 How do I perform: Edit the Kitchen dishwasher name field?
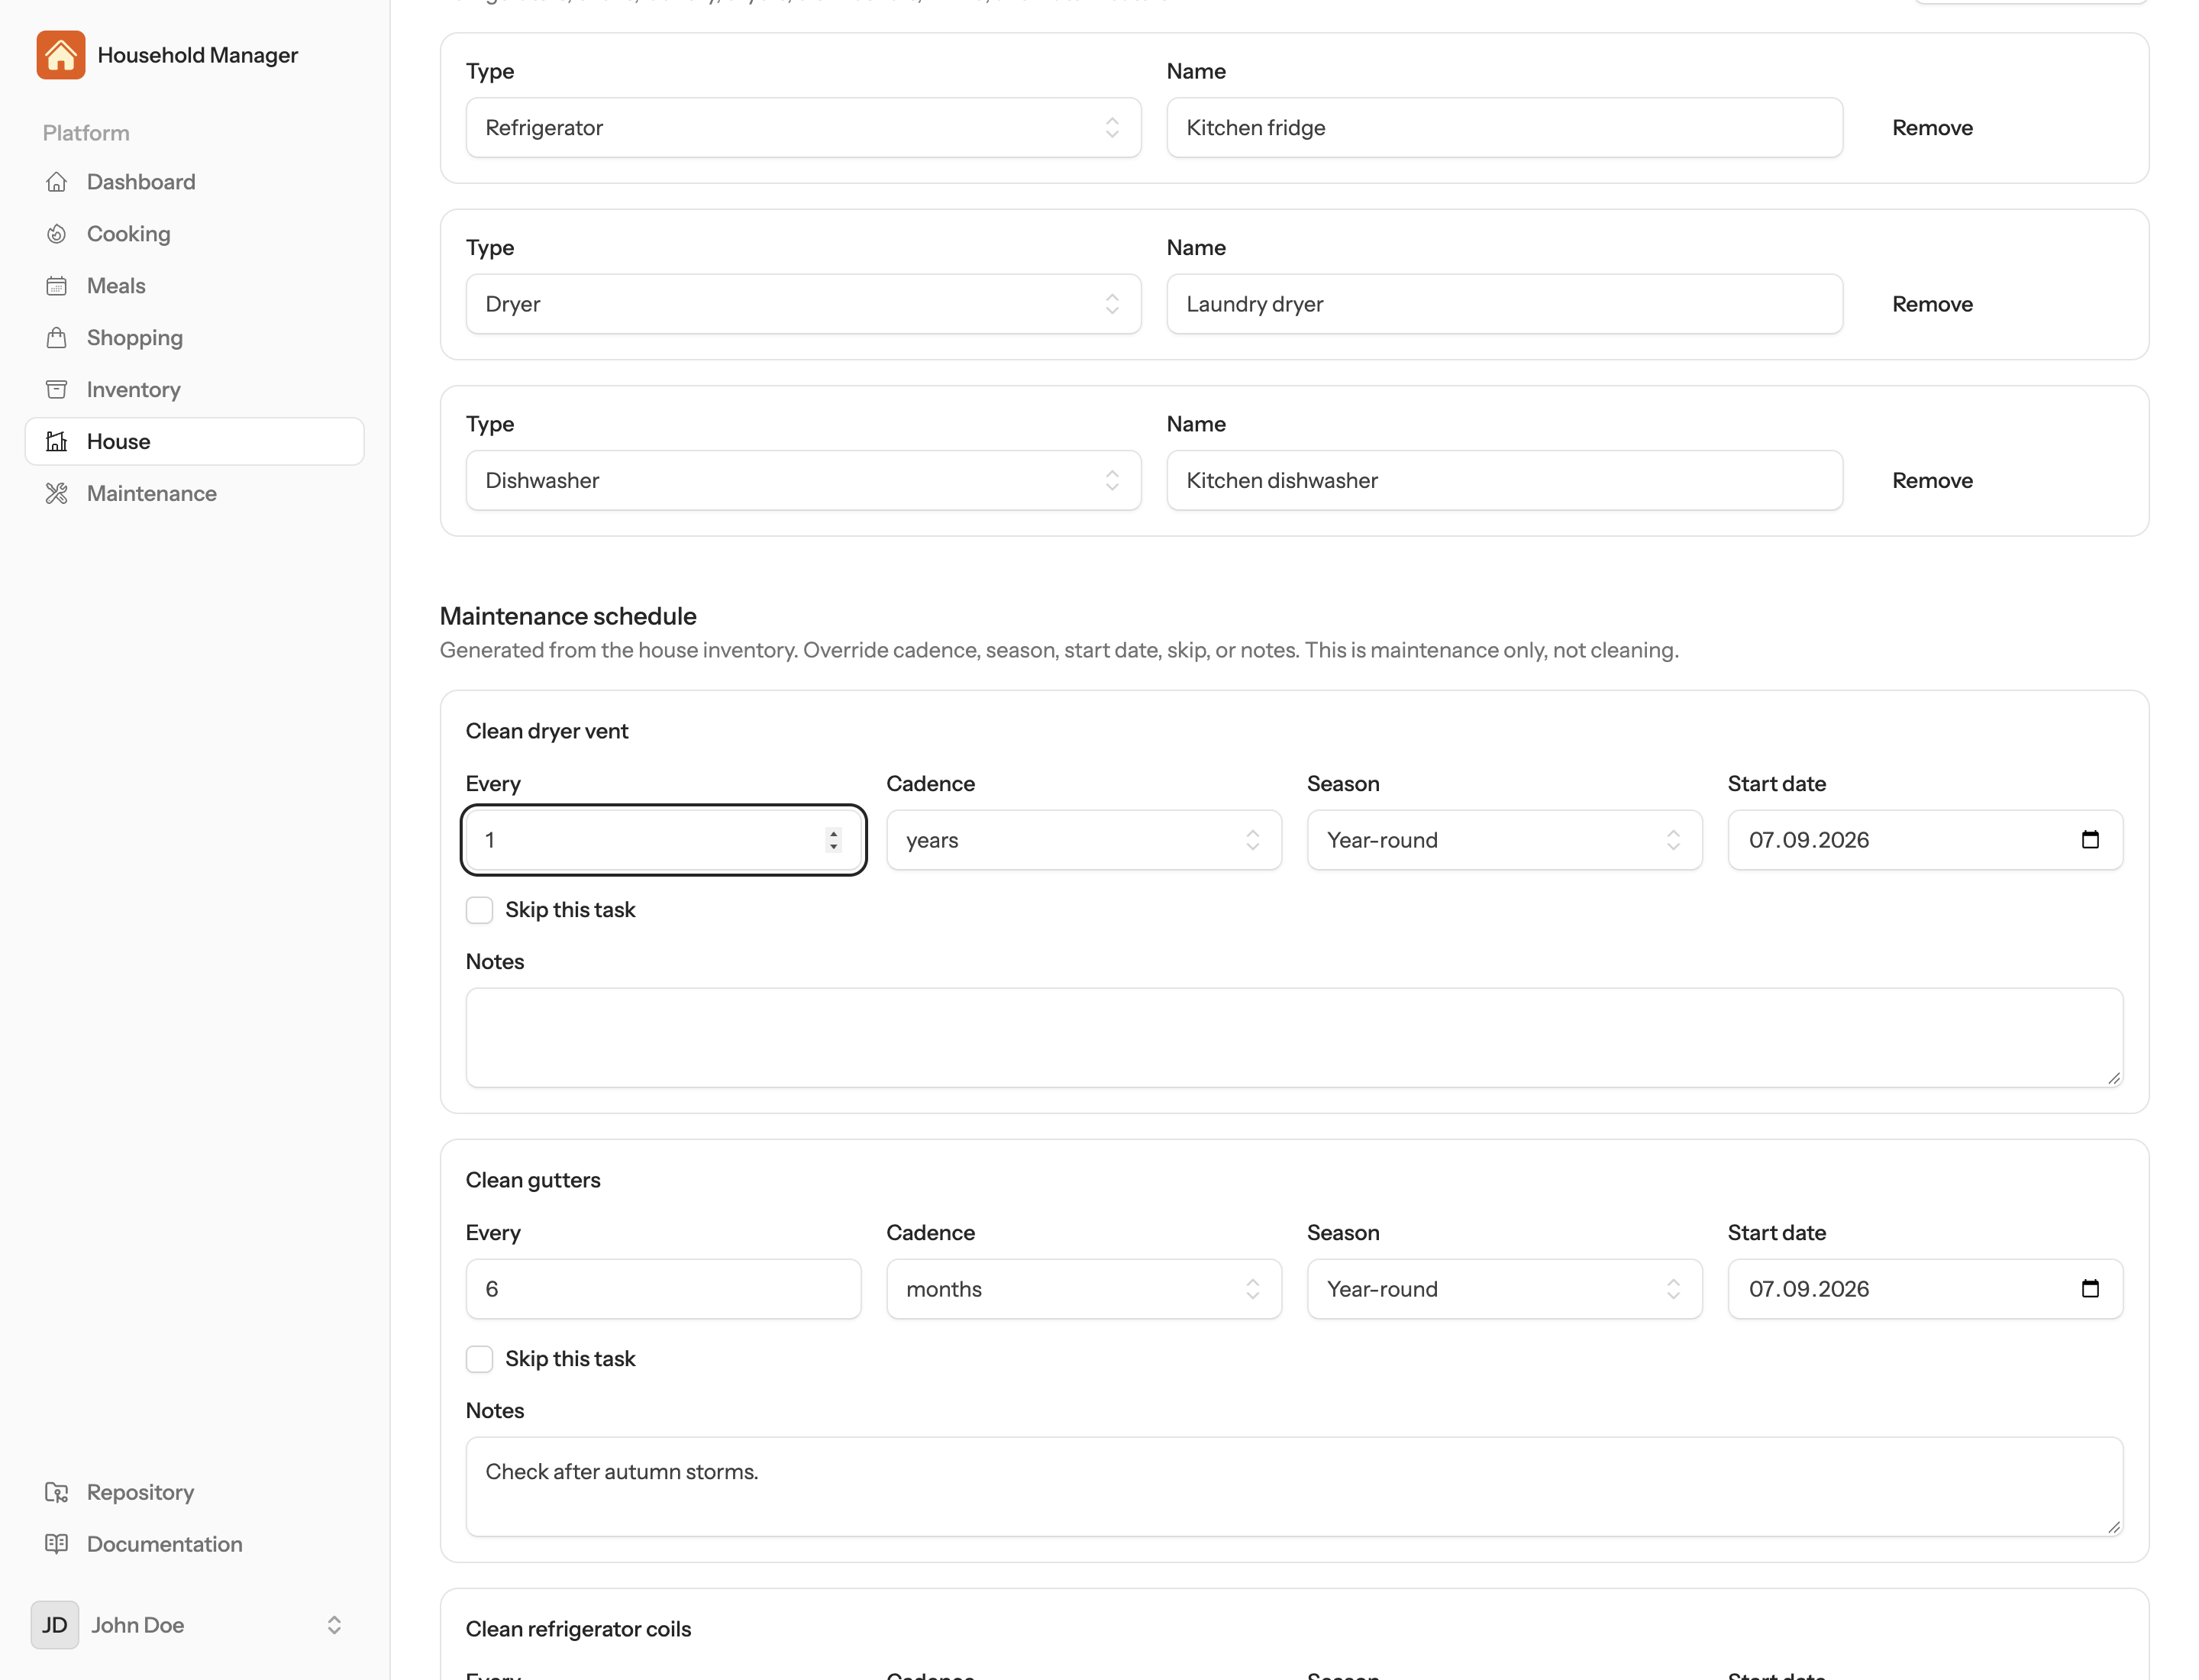pyautogui.click(x=1504, y=481)
